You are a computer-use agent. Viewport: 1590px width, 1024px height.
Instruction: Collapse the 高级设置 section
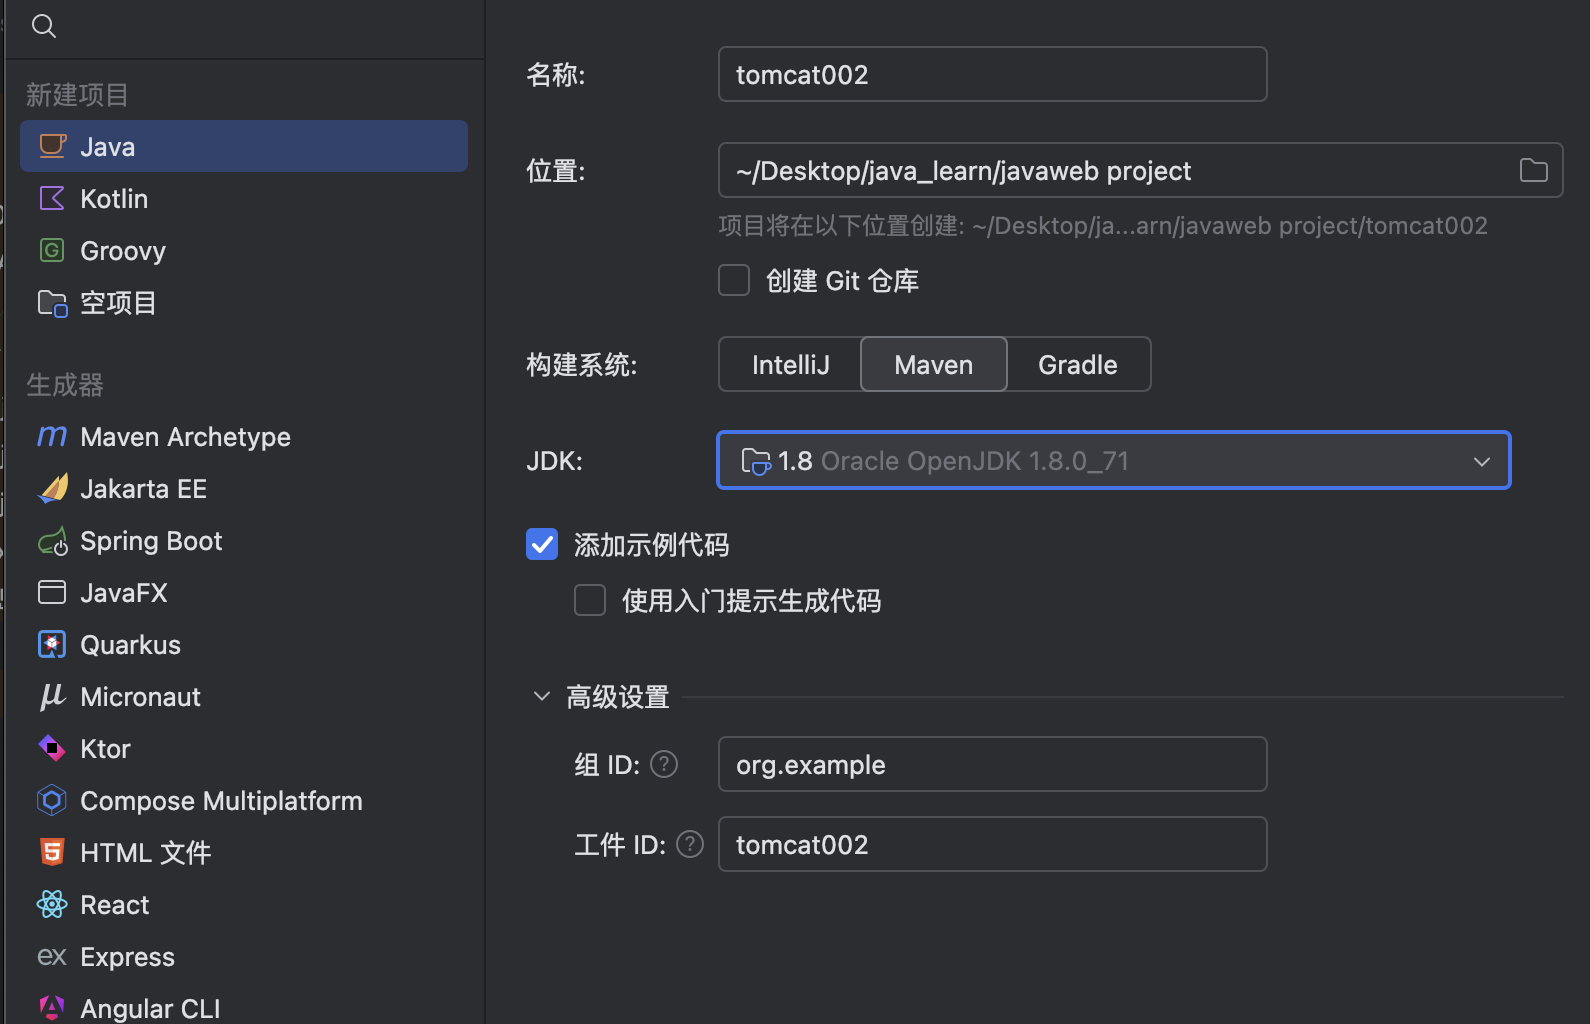tap(542, 697)
